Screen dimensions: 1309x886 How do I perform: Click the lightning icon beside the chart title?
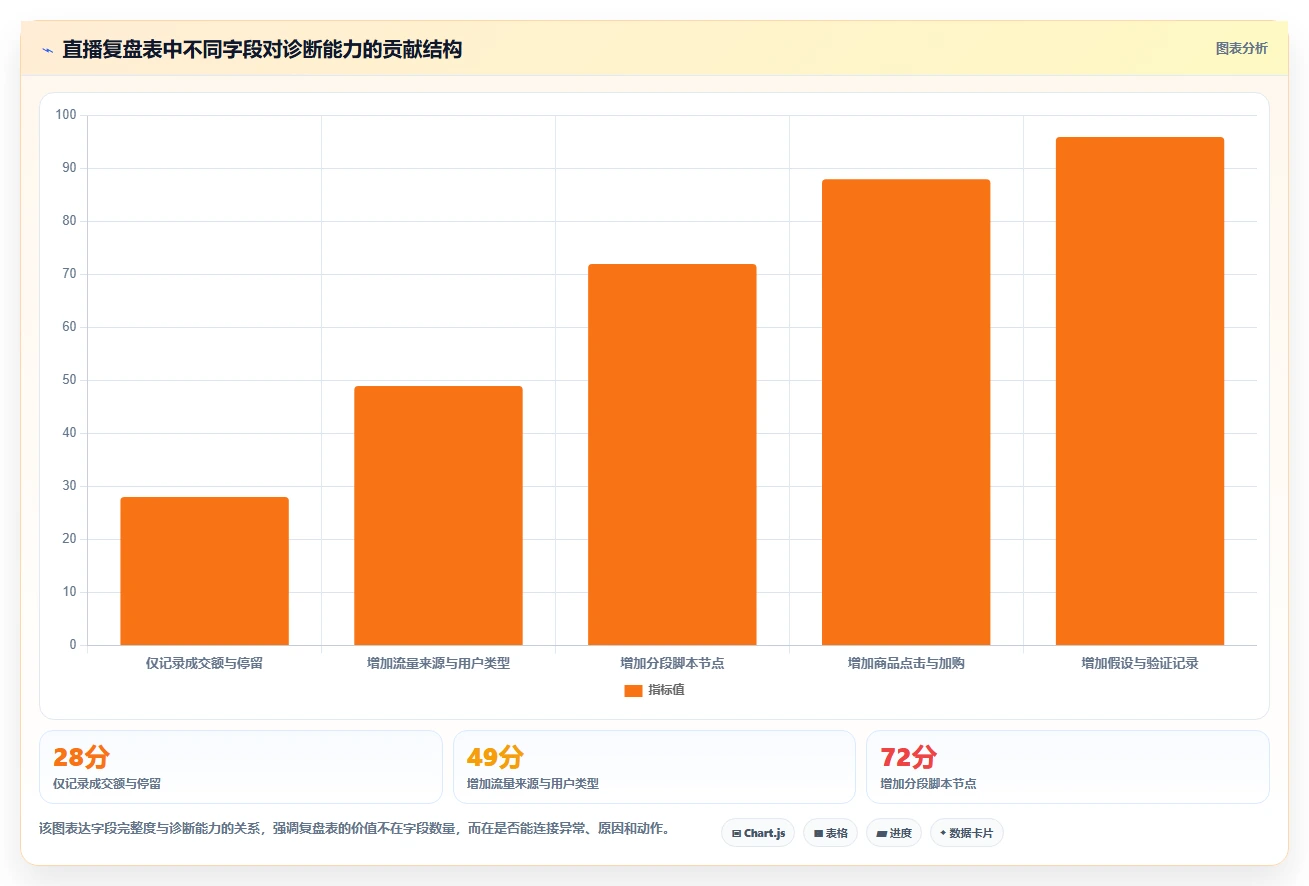pos(47,50)
